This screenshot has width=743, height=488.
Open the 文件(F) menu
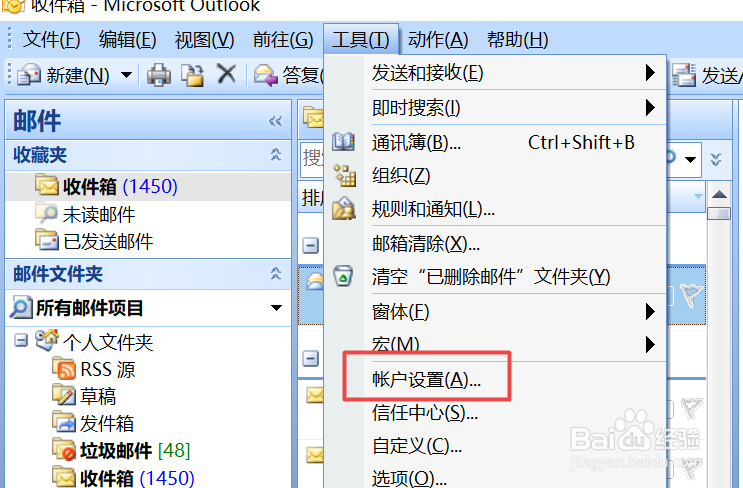[51, 39]
